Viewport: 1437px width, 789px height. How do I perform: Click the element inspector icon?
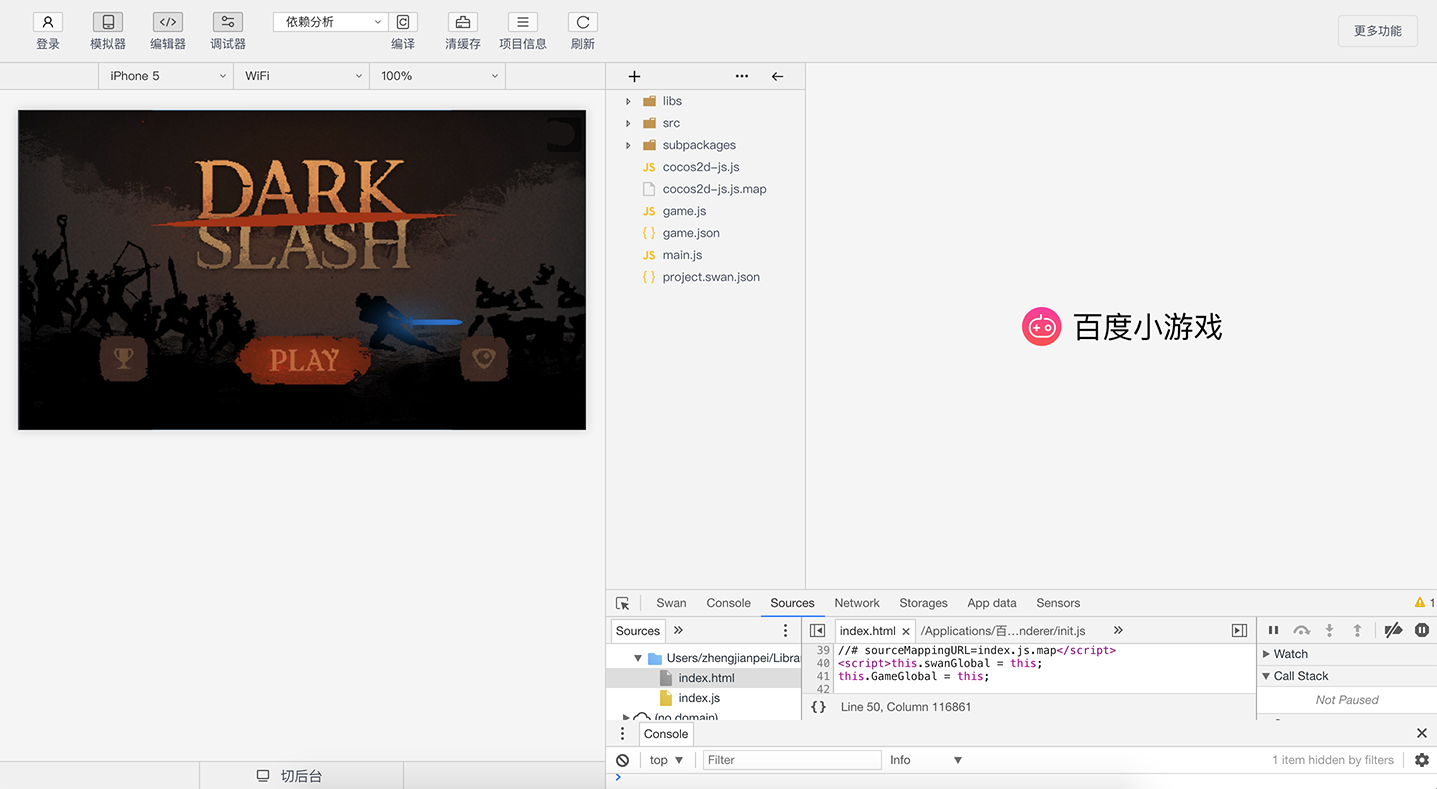pos(622,603)
